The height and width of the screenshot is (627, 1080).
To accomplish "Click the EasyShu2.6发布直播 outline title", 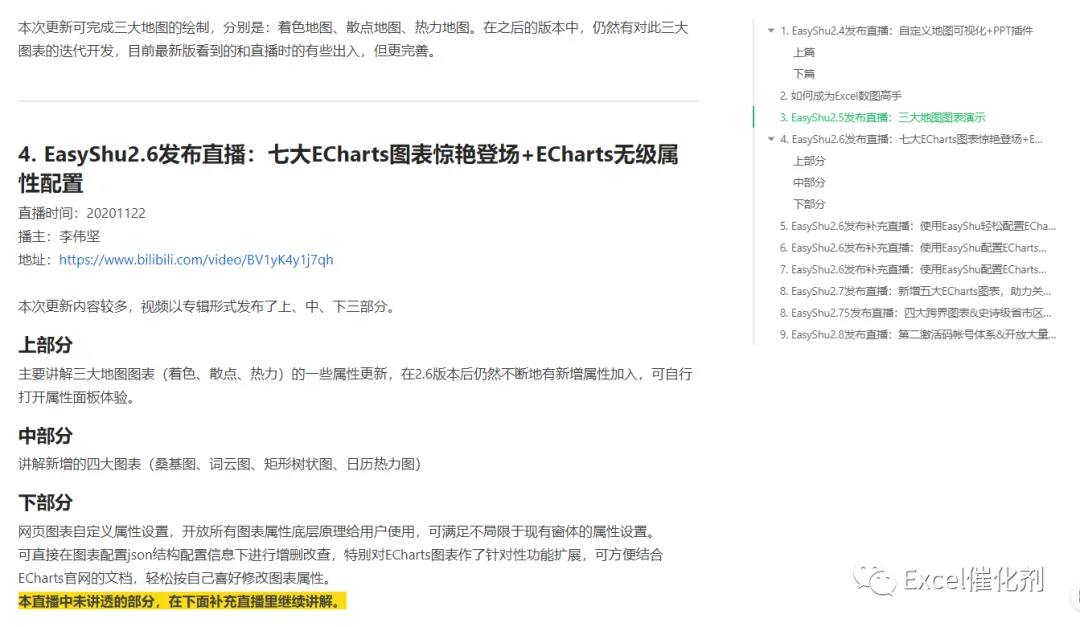I will 911,139.
